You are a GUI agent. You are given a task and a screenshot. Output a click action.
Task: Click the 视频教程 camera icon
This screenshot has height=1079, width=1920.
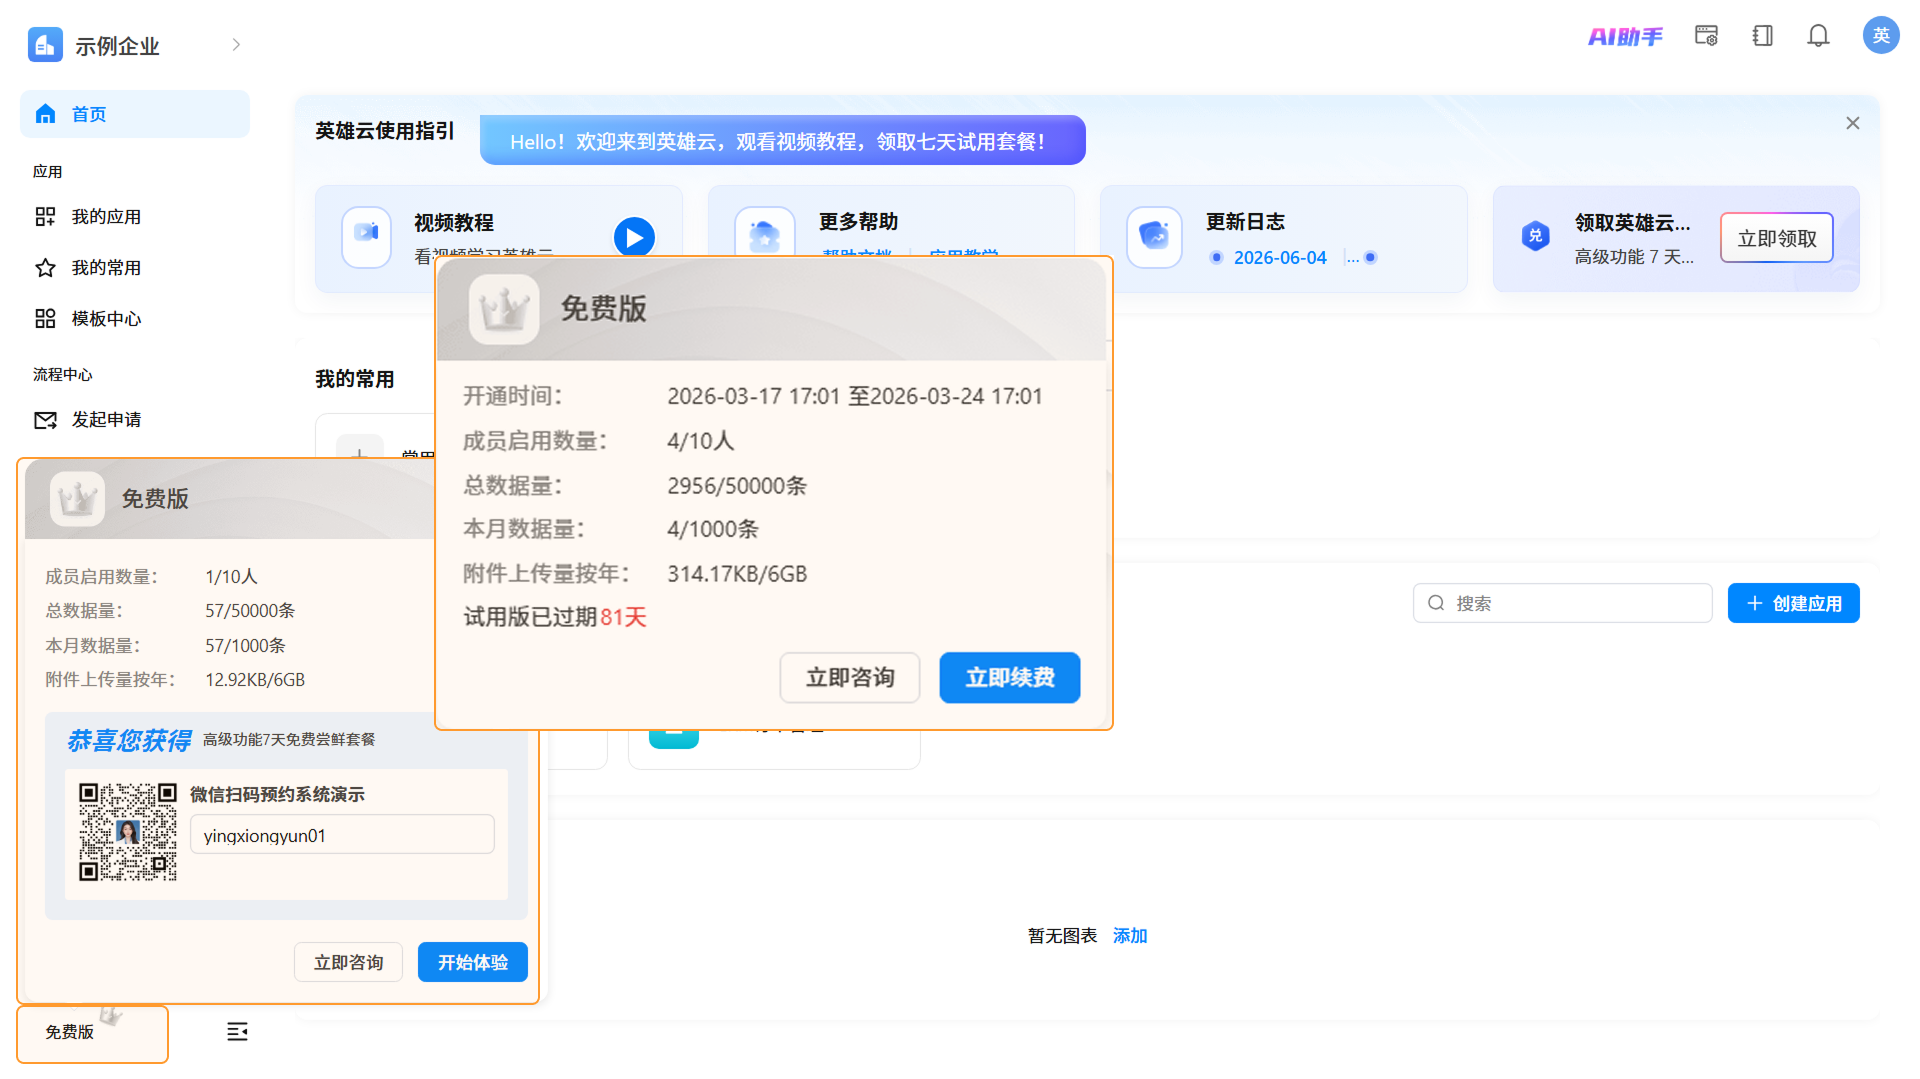[x=366, y=237]
